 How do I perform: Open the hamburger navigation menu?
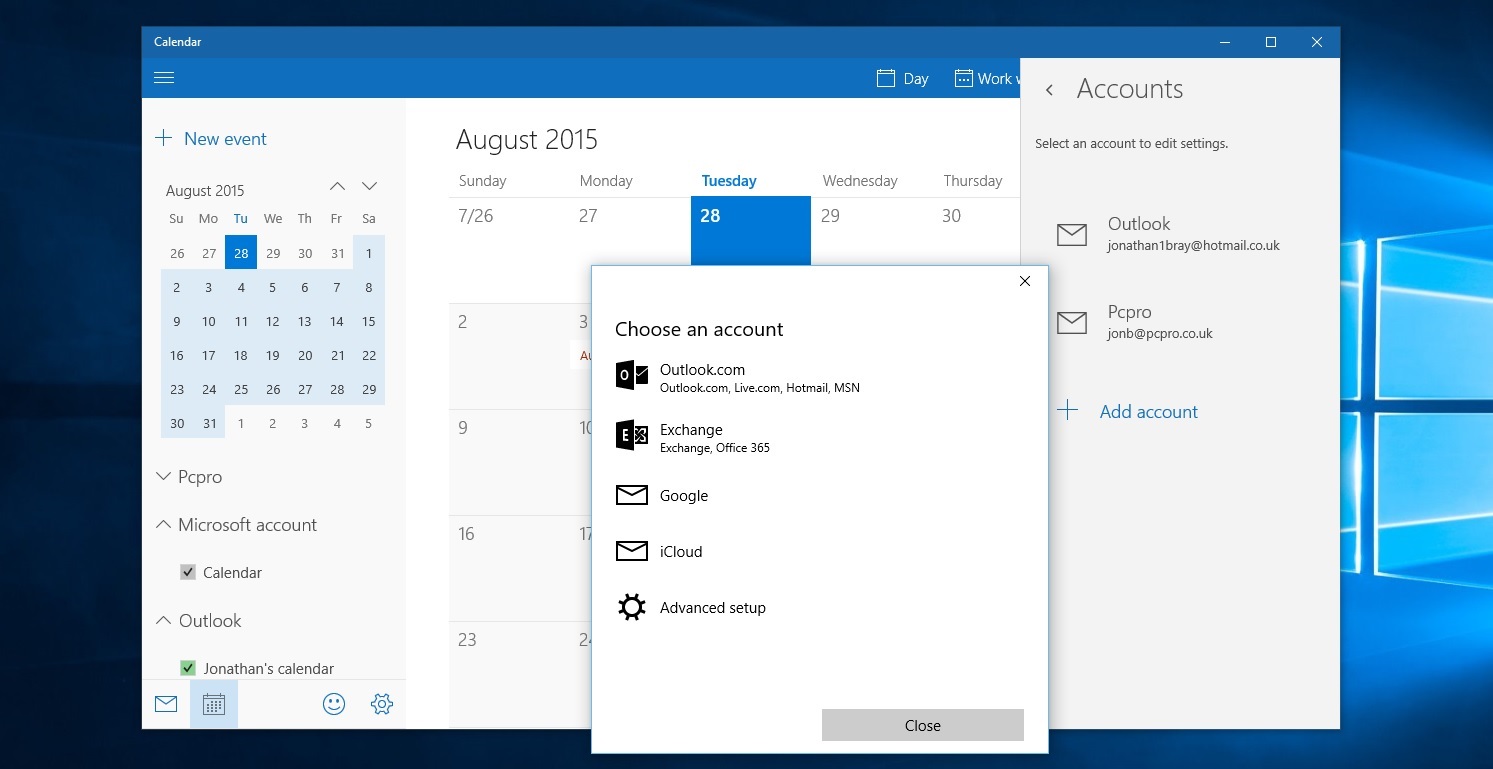point(164,77)
